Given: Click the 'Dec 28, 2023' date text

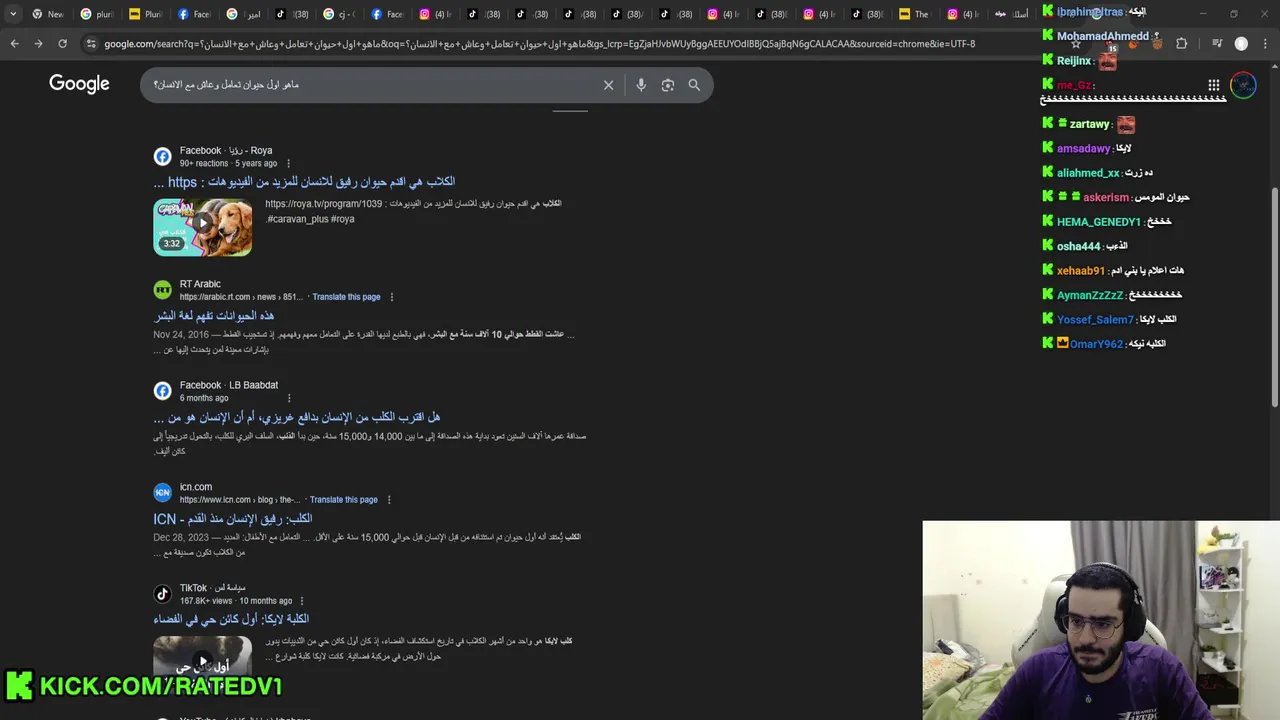Looking at the screenshot, I should [x=181, y=537].
